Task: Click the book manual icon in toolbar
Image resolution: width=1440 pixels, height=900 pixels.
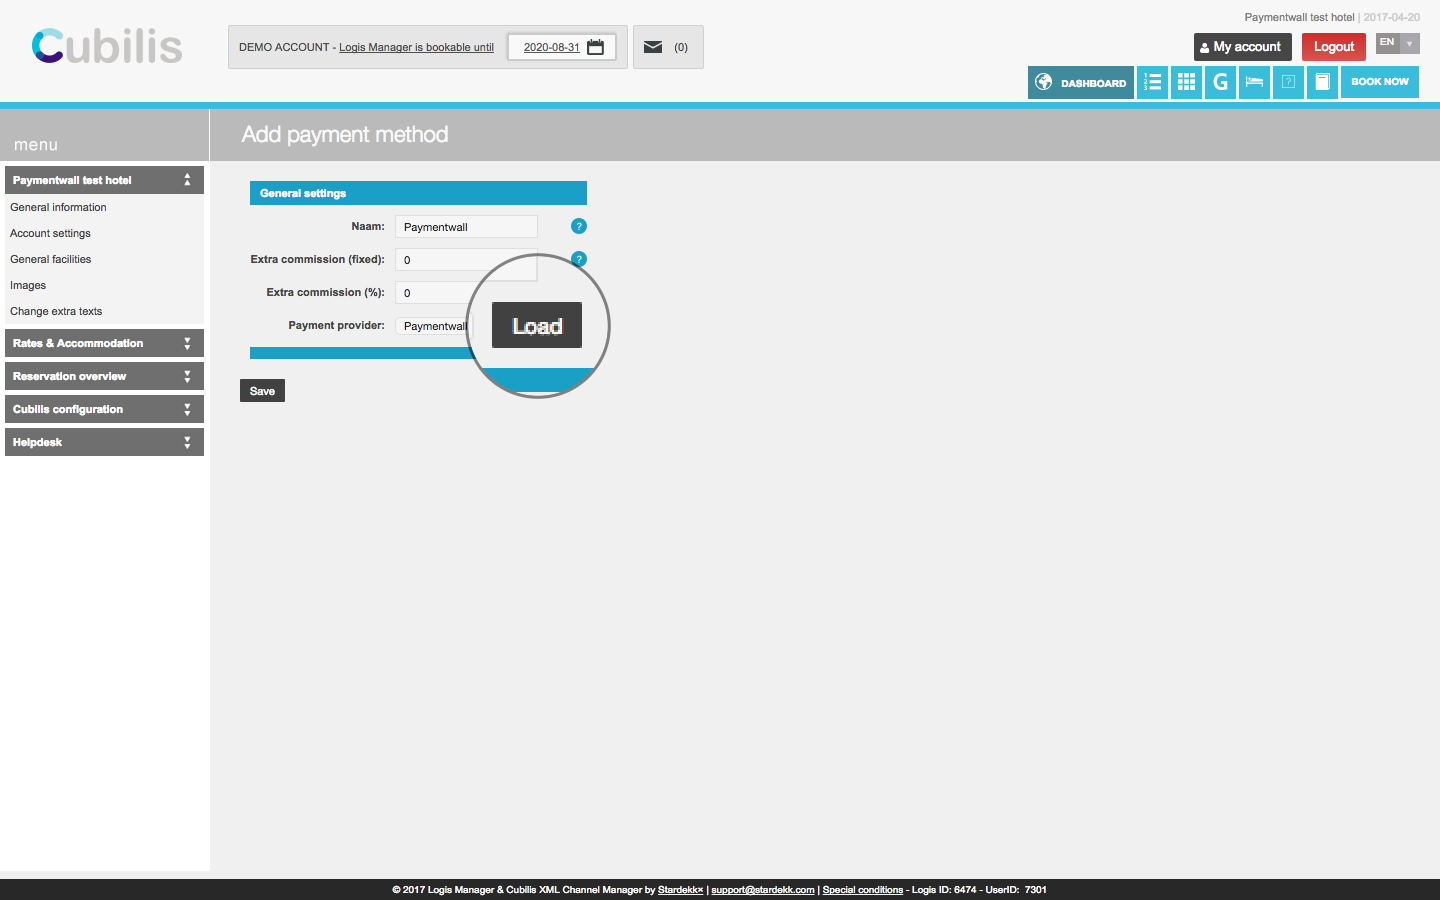Action: [1322, 82]
